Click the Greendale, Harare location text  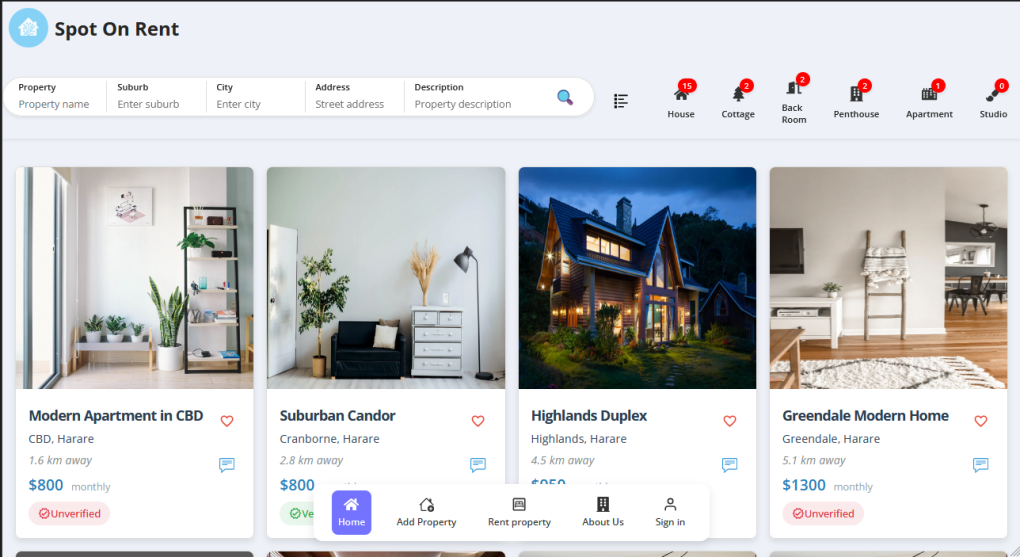[831, 439]
